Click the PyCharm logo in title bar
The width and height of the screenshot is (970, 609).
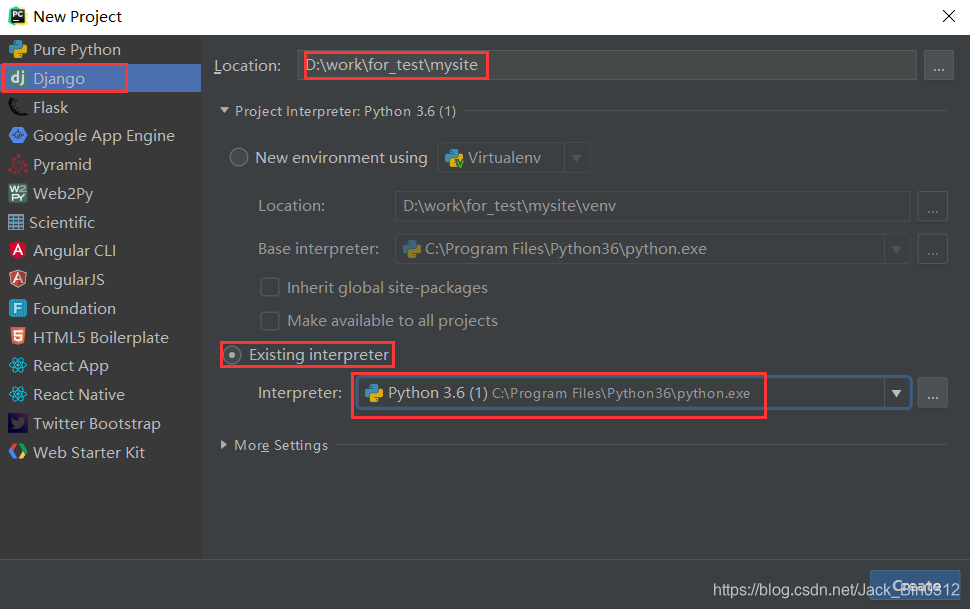pyautogui.click(x=17, y=16)
